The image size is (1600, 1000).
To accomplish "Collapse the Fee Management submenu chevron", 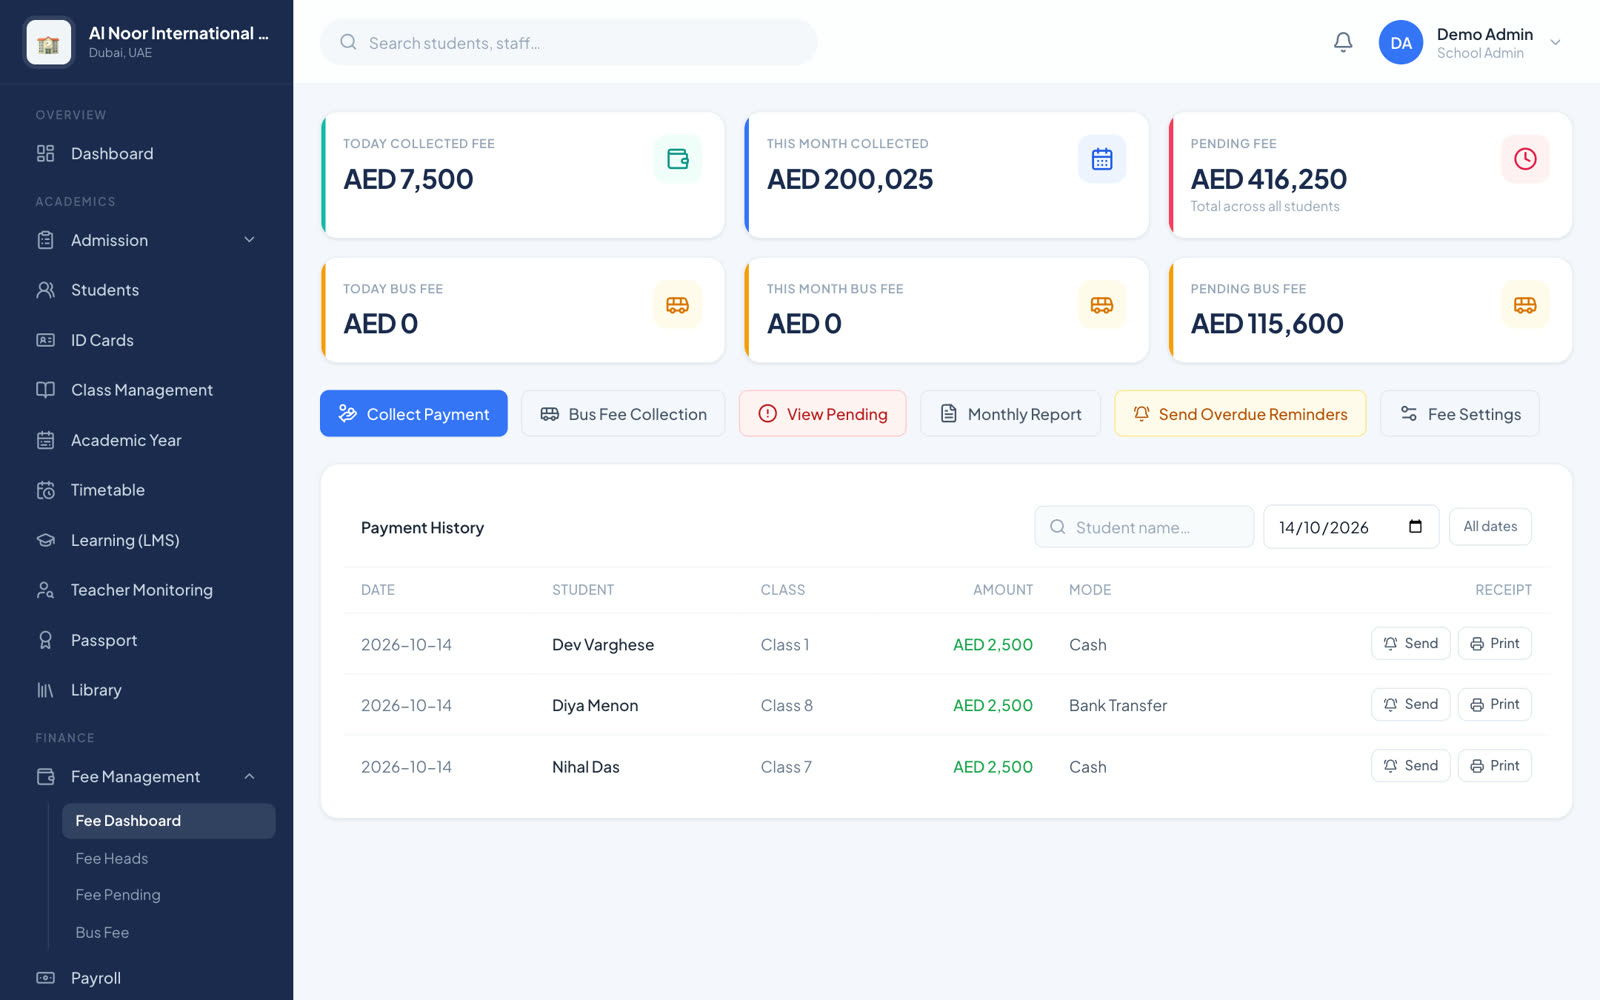I will click(250, 777).
